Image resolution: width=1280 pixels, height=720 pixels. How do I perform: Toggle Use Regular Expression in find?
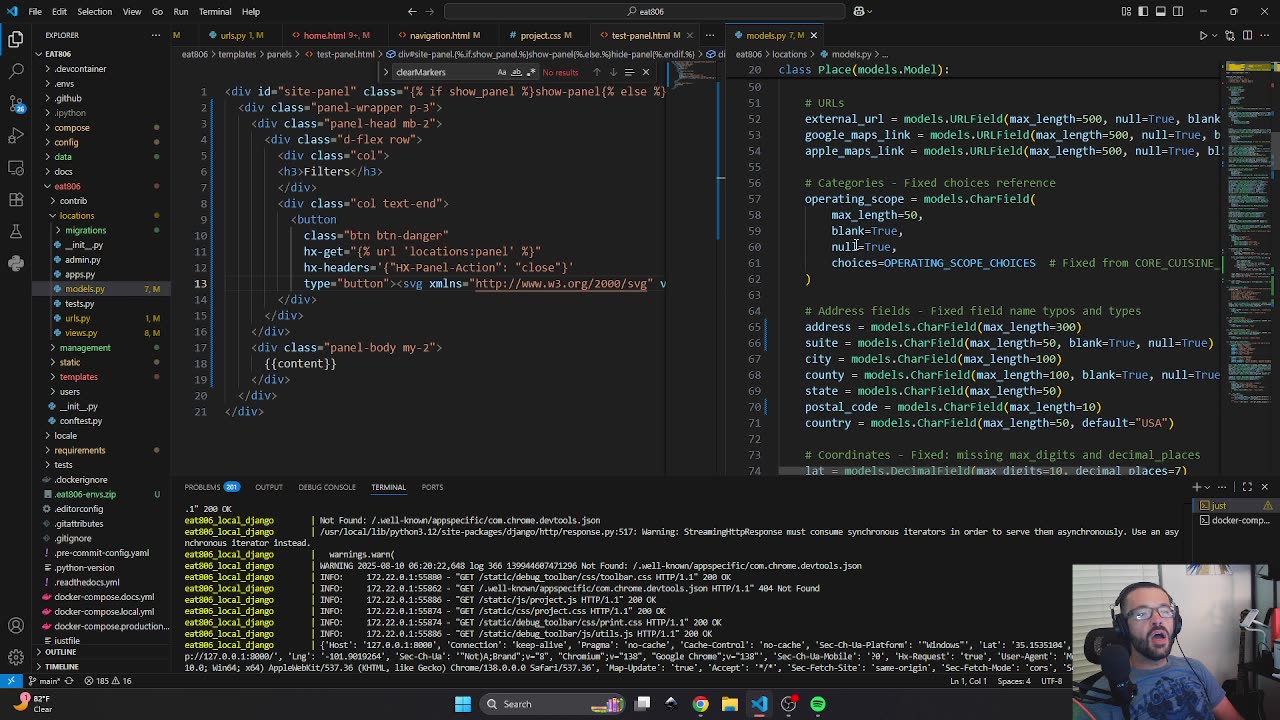(x=530, y=72)
